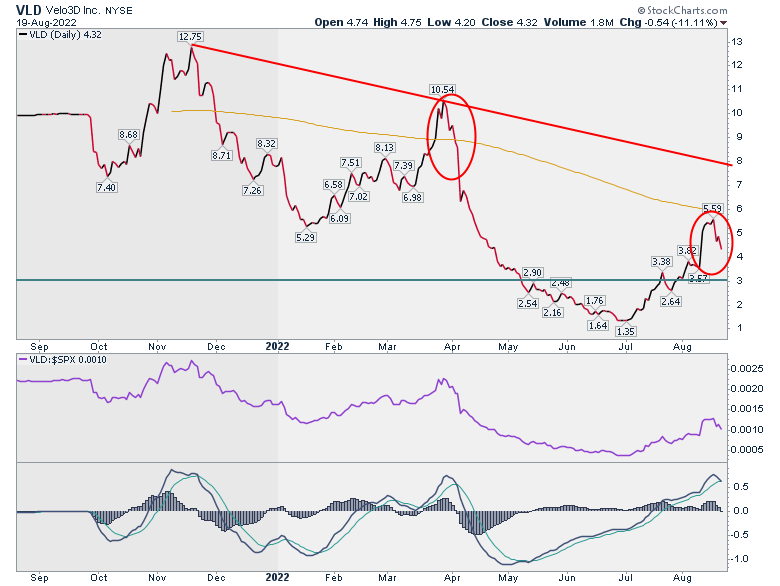Click the 2.64 price label
This screenshot has height=586, width=780.
pyautogui.click(x=671, y=301)
